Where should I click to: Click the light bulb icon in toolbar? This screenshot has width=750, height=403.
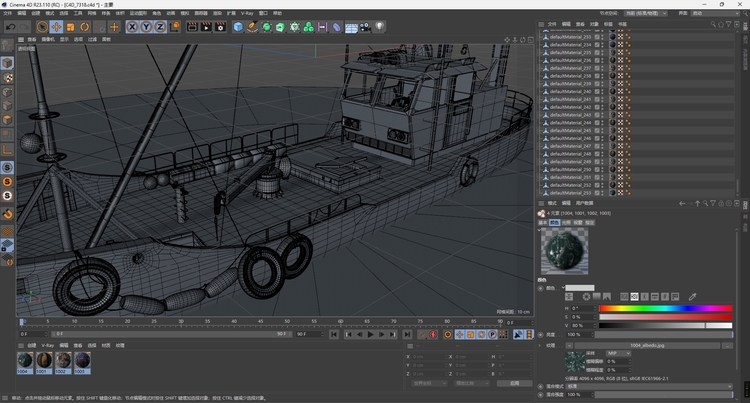click(380, 27)
